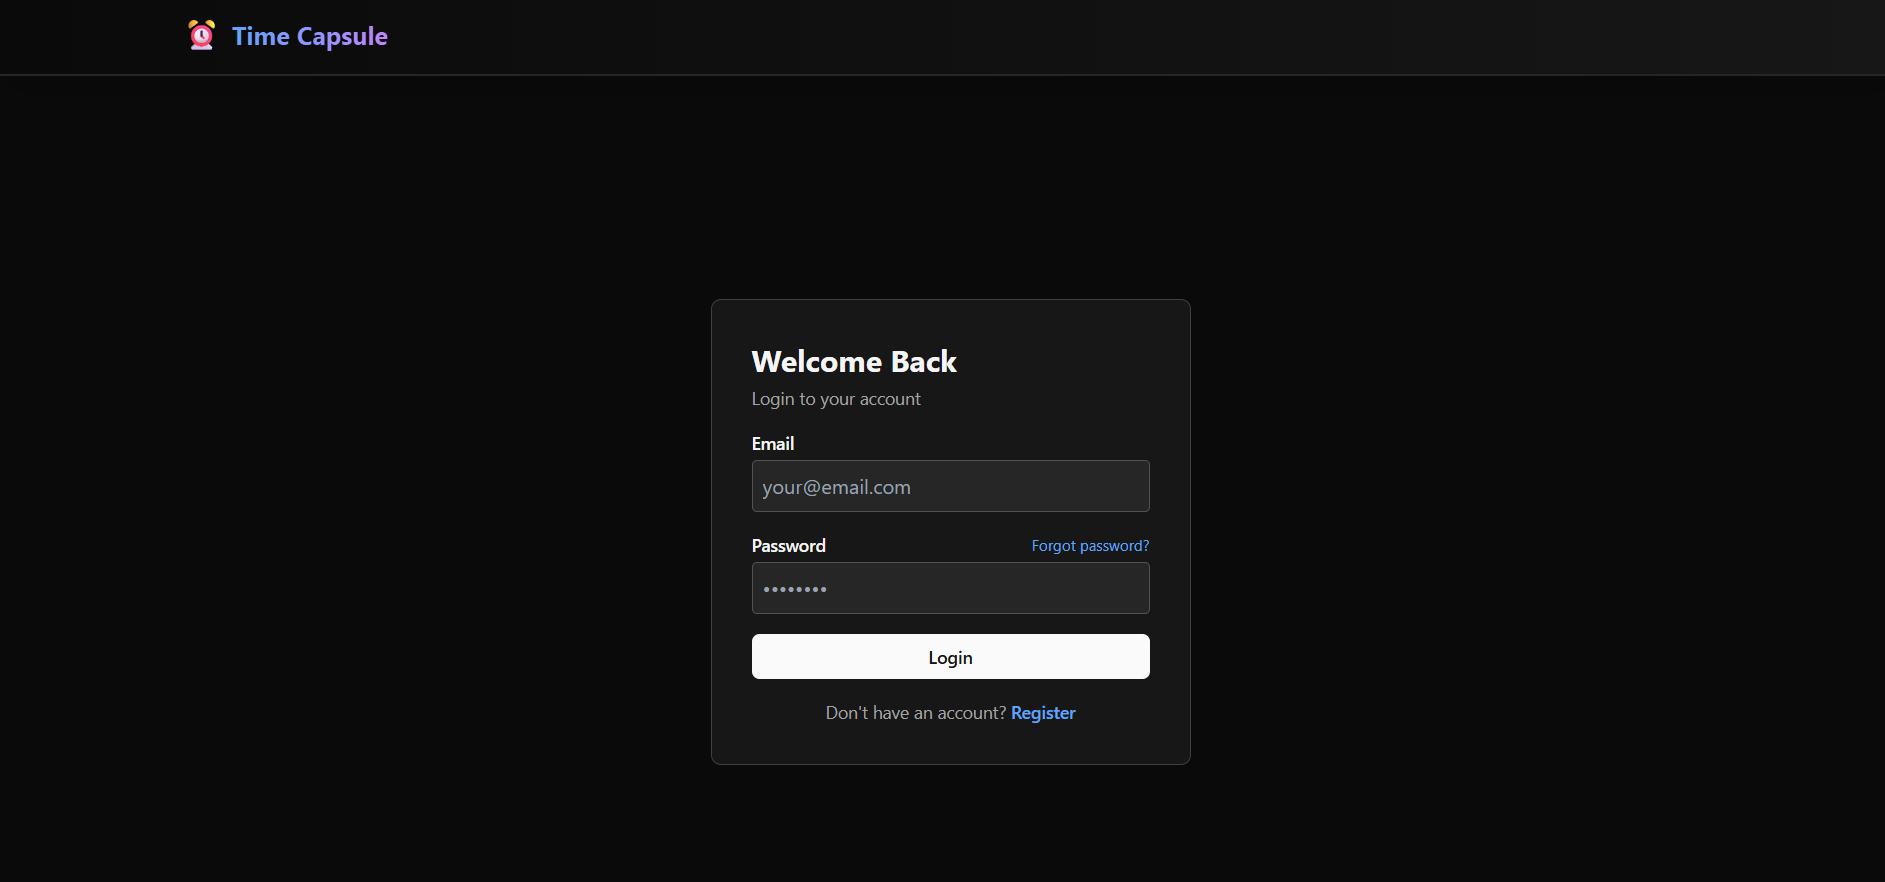Screen dimensions: 1885x882
Task: Click into the Password input field
Action: click(x=950, y=588)
